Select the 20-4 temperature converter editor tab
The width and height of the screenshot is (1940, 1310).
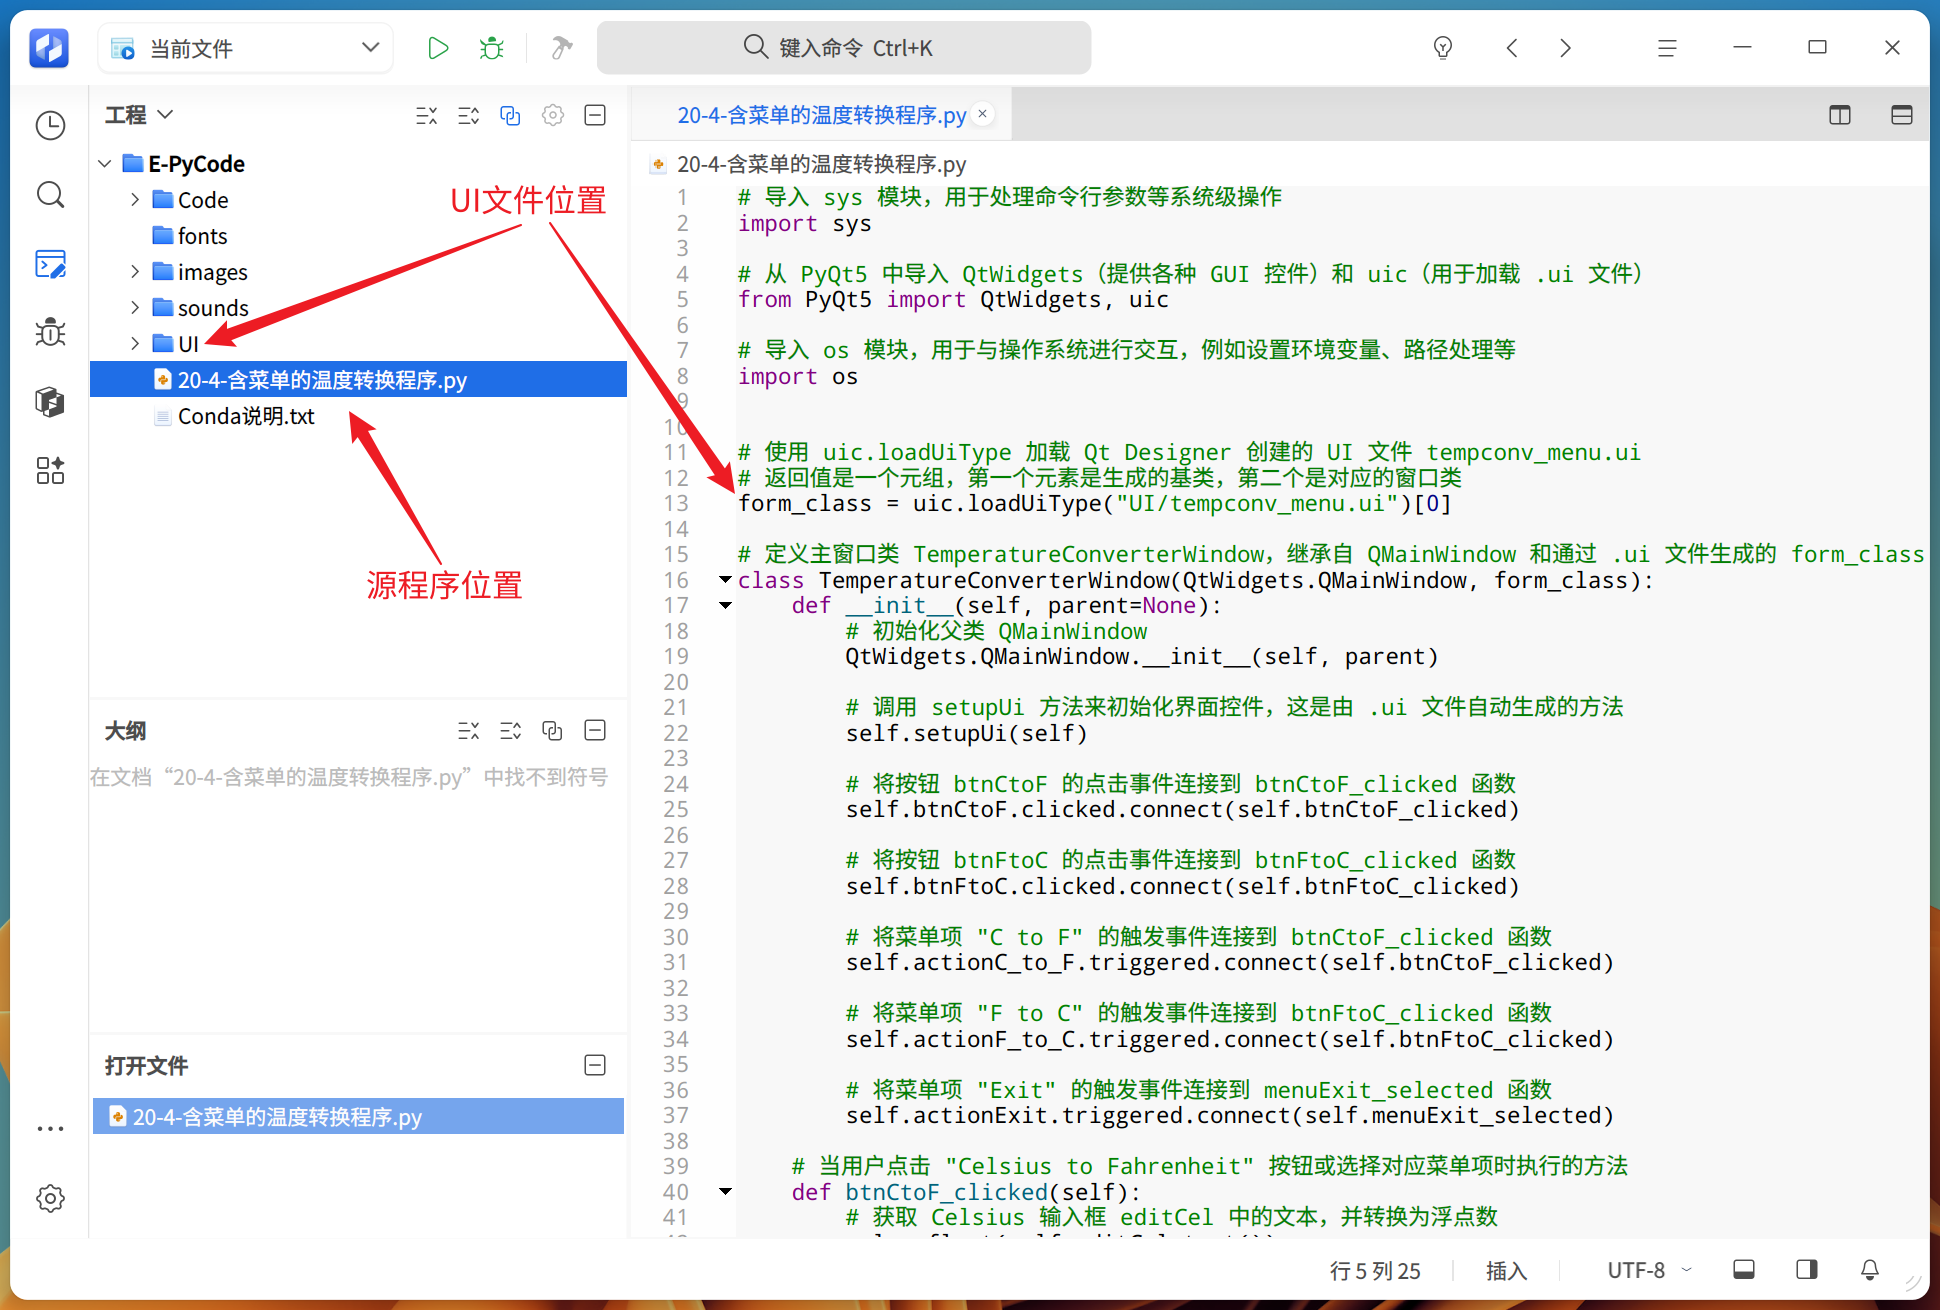click(x=821, y=115)
